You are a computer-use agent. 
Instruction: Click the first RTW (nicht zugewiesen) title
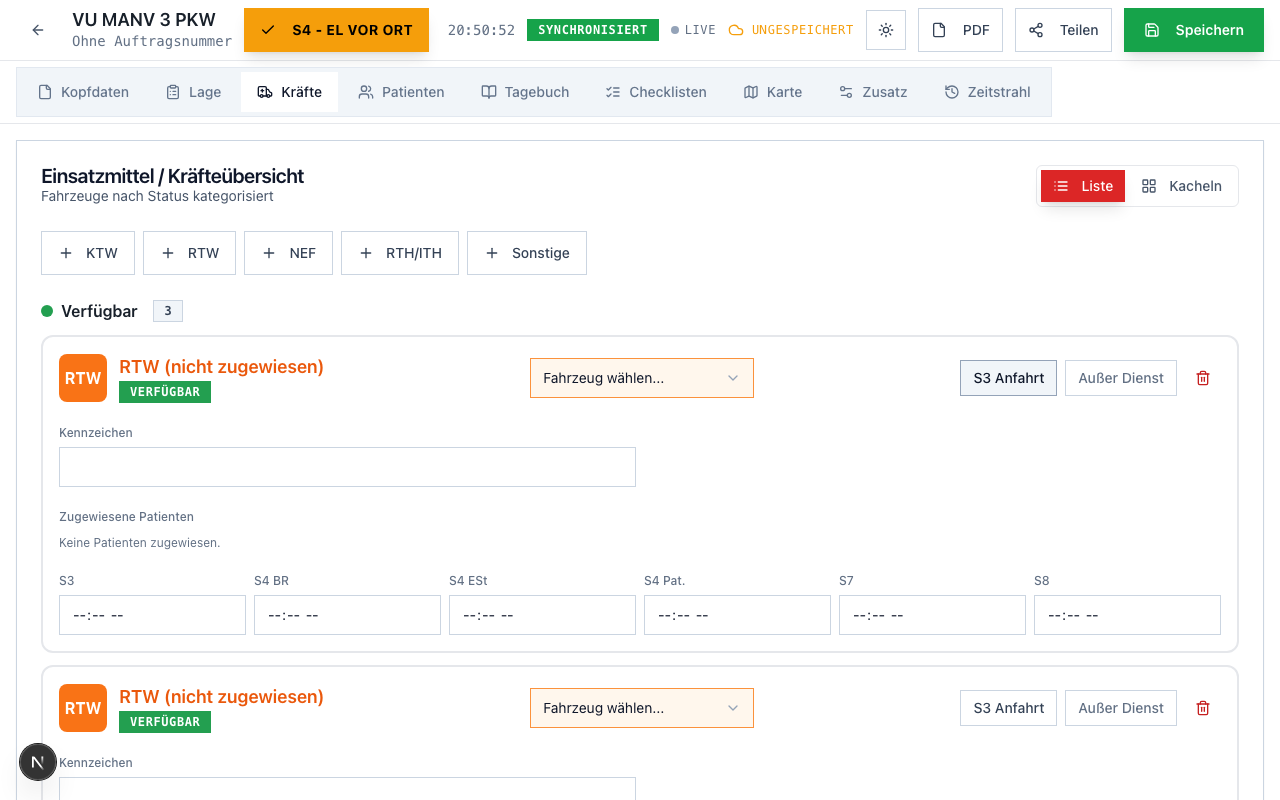[221, 367]
